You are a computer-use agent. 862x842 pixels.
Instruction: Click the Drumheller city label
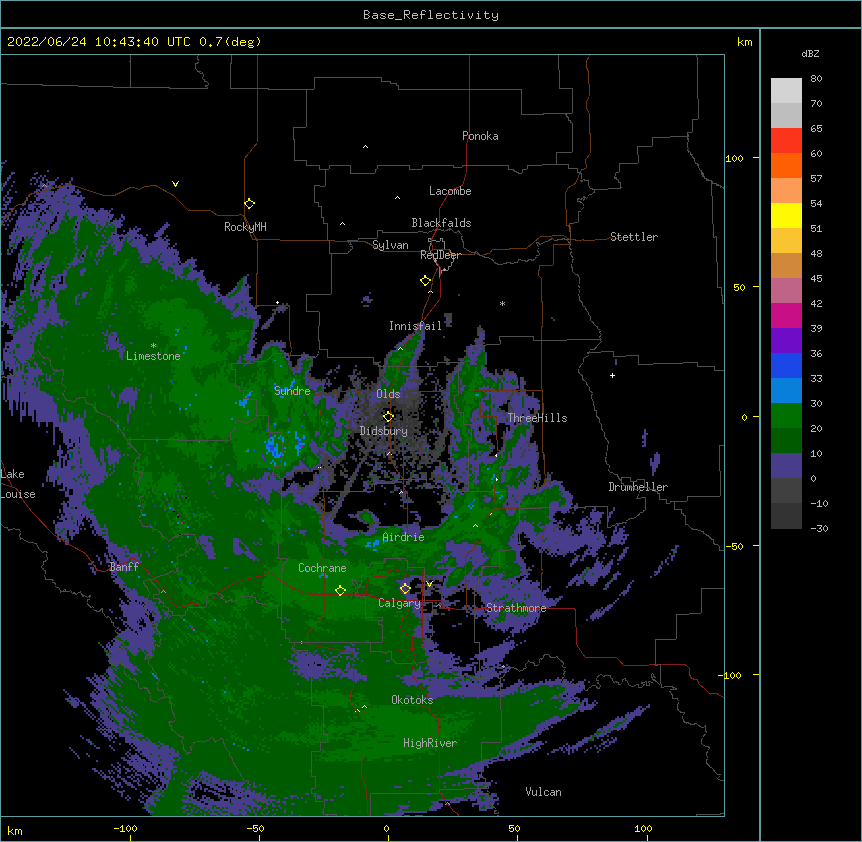[638, 487]
